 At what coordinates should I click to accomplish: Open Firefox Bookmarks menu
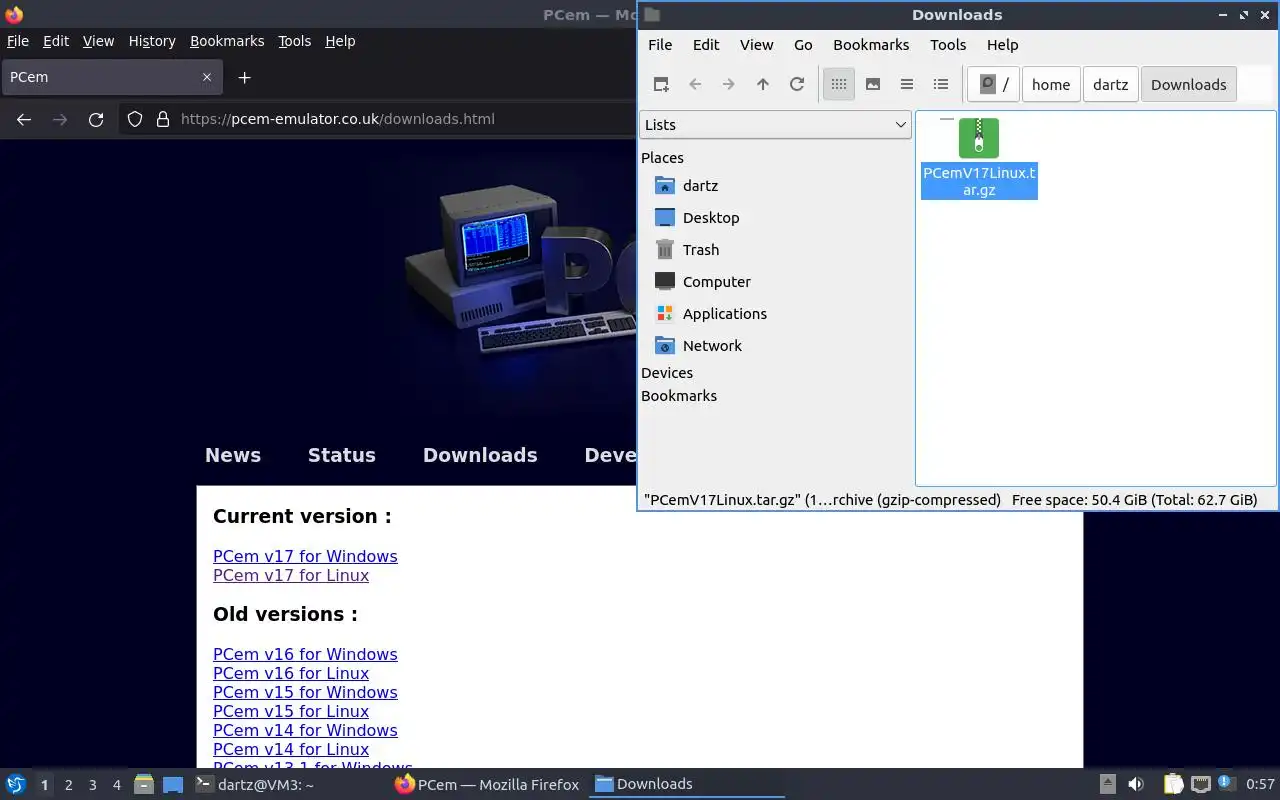(x=227, y=41)
